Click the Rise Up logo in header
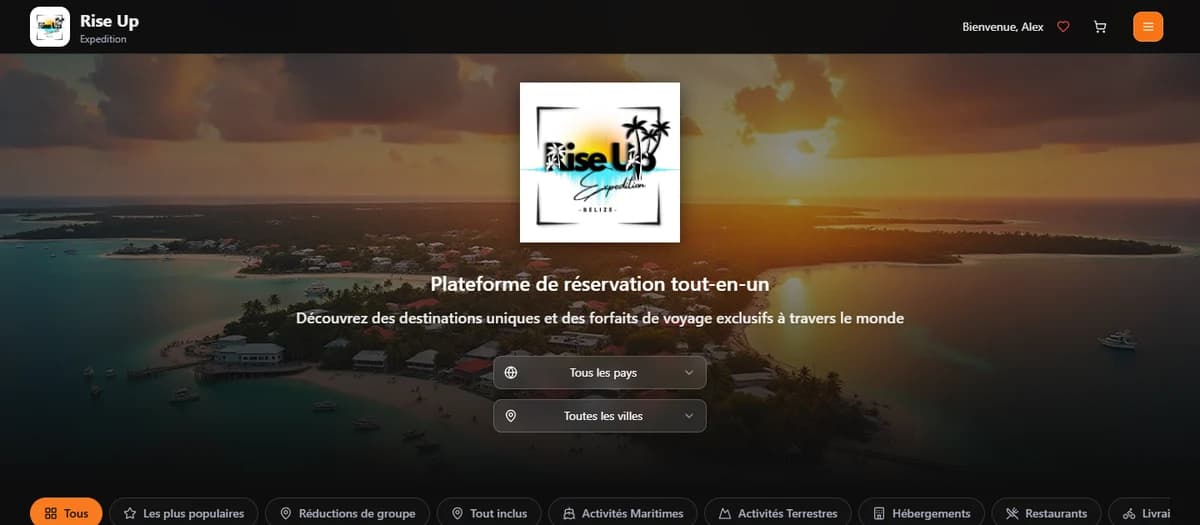1200x525 pixels. 50,27
